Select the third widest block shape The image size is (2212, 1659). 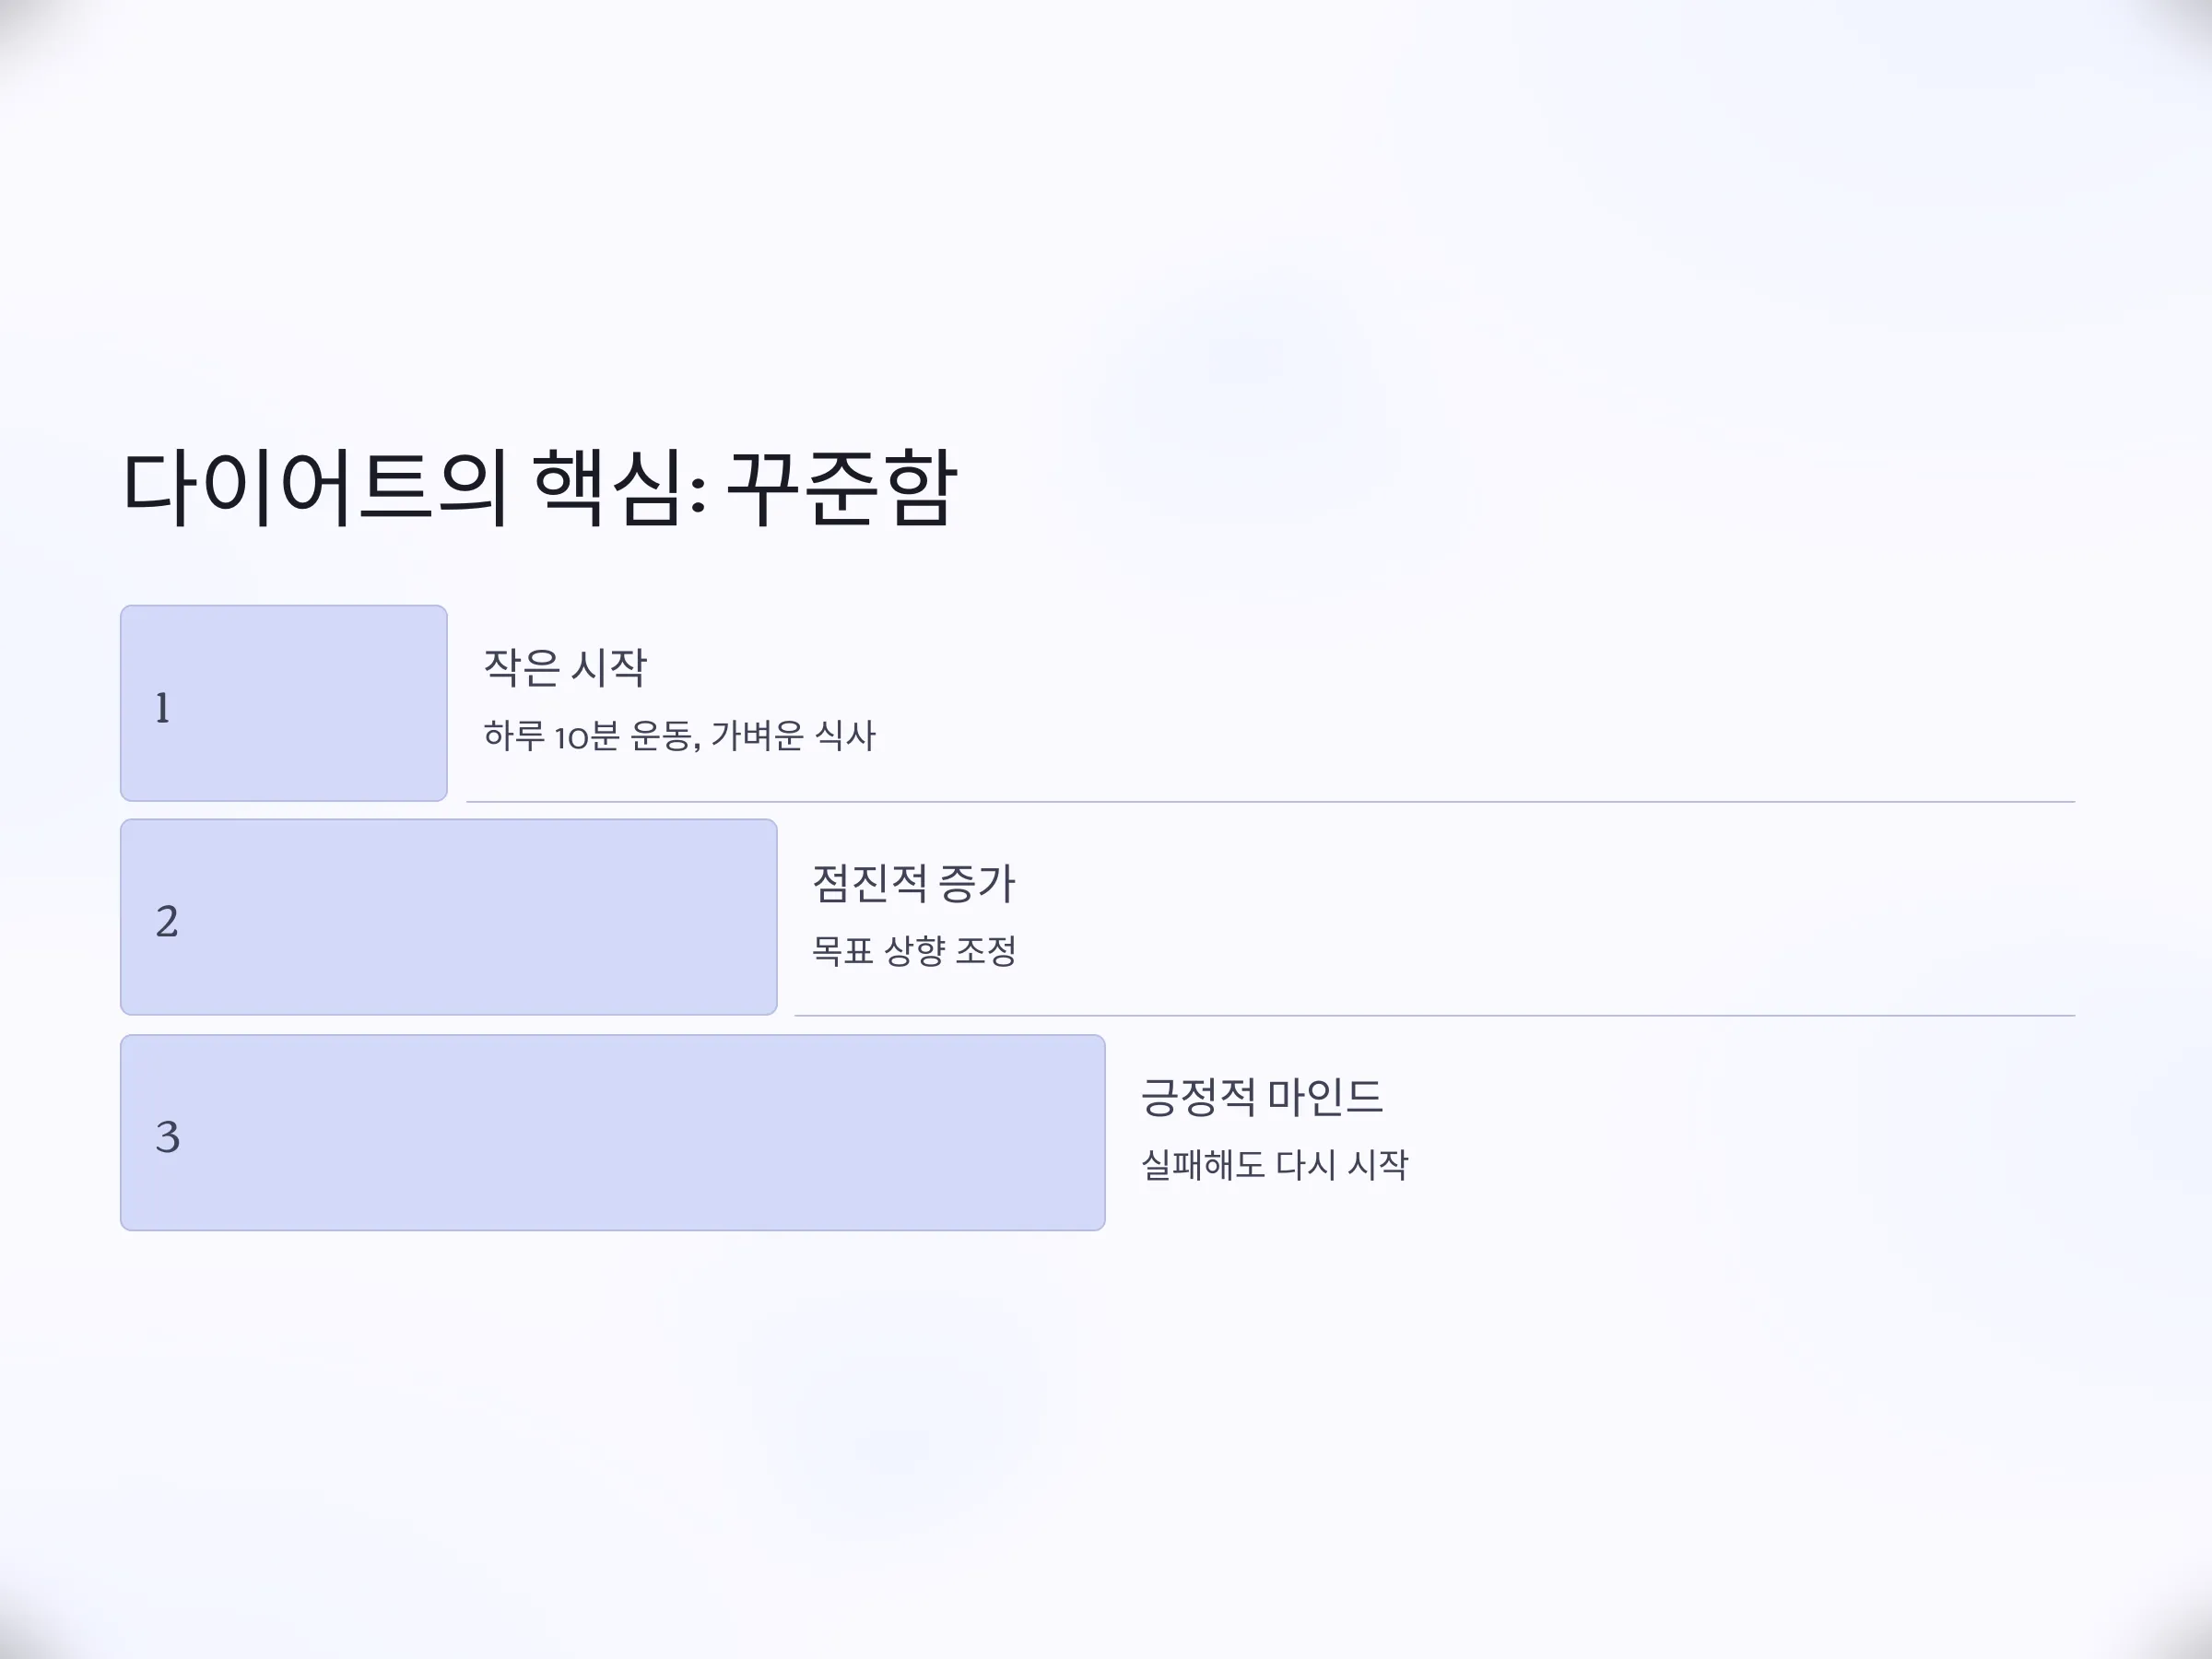(613, 1132)
